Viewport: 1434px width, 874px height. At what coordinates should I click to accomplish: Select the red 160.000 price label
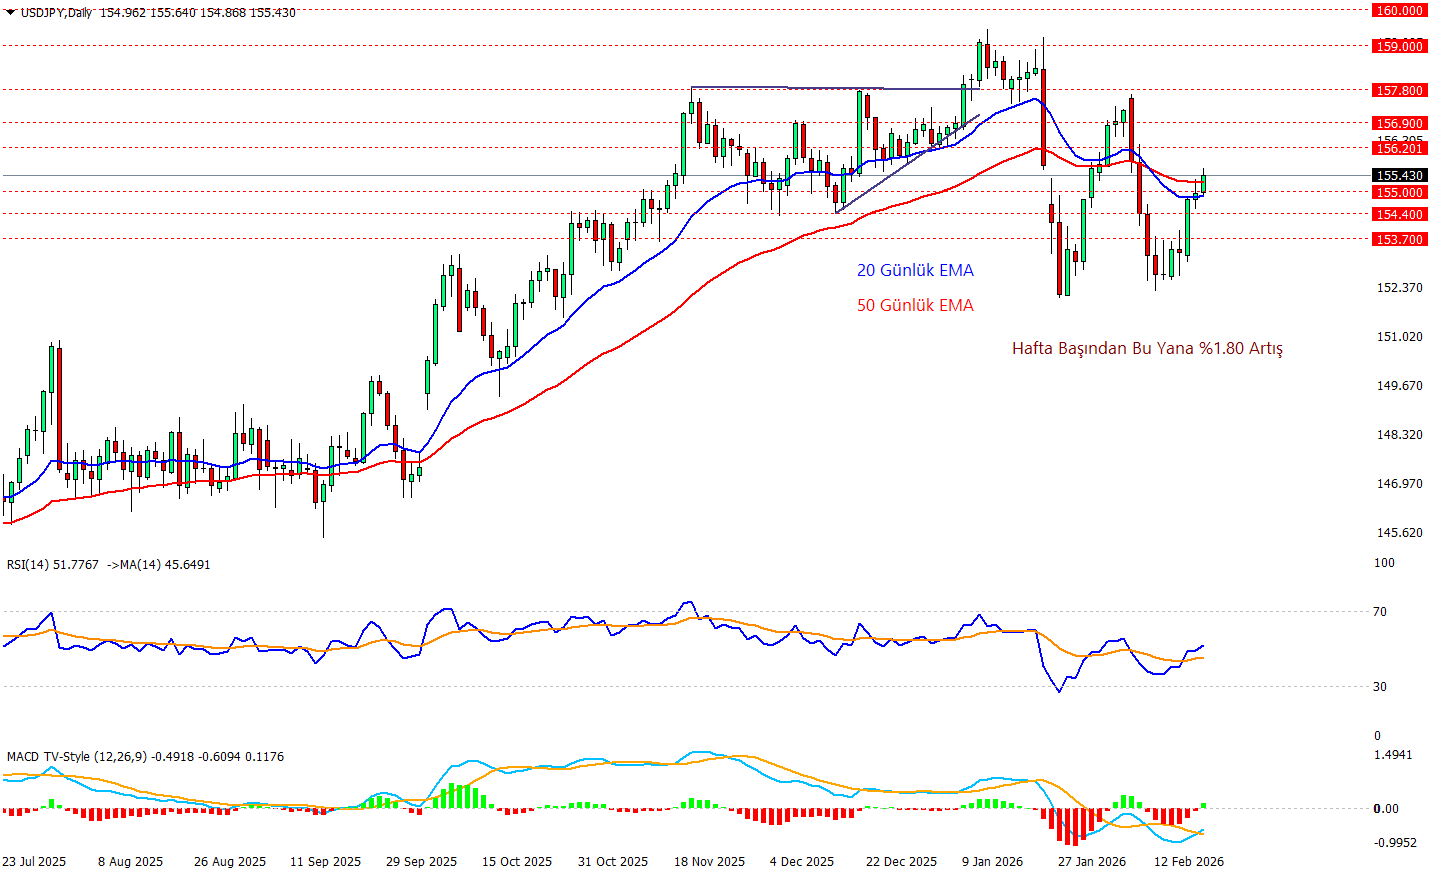pyautogui.click(x=1399, y=10)
